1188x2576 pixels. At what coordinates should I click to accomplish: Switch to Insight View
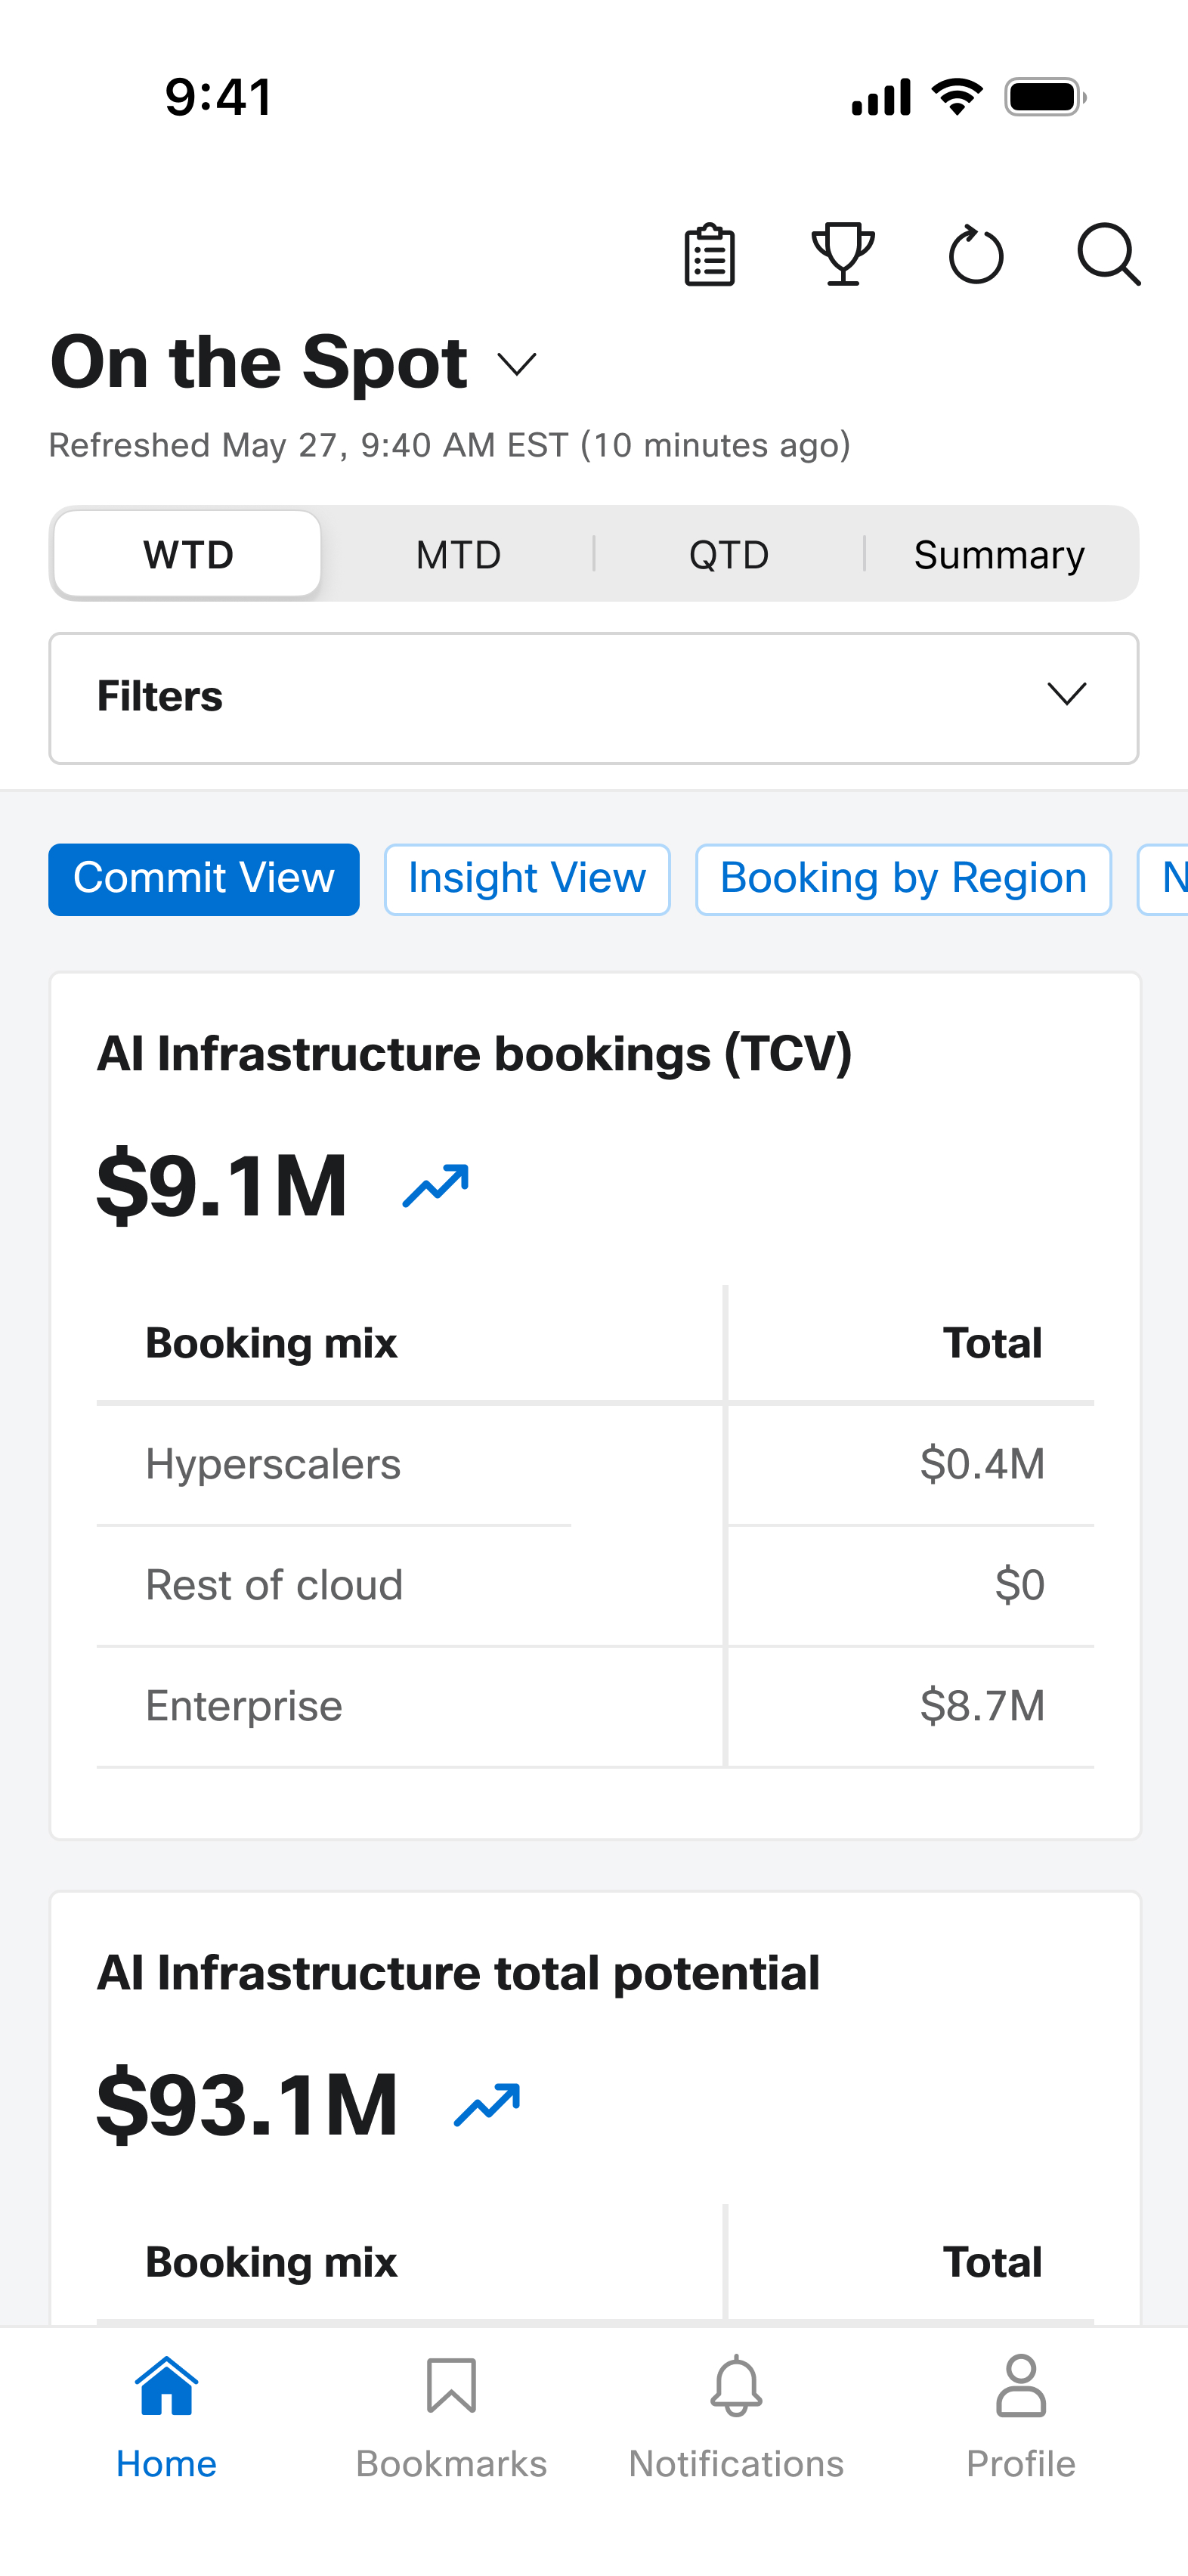tap(527, 879)
